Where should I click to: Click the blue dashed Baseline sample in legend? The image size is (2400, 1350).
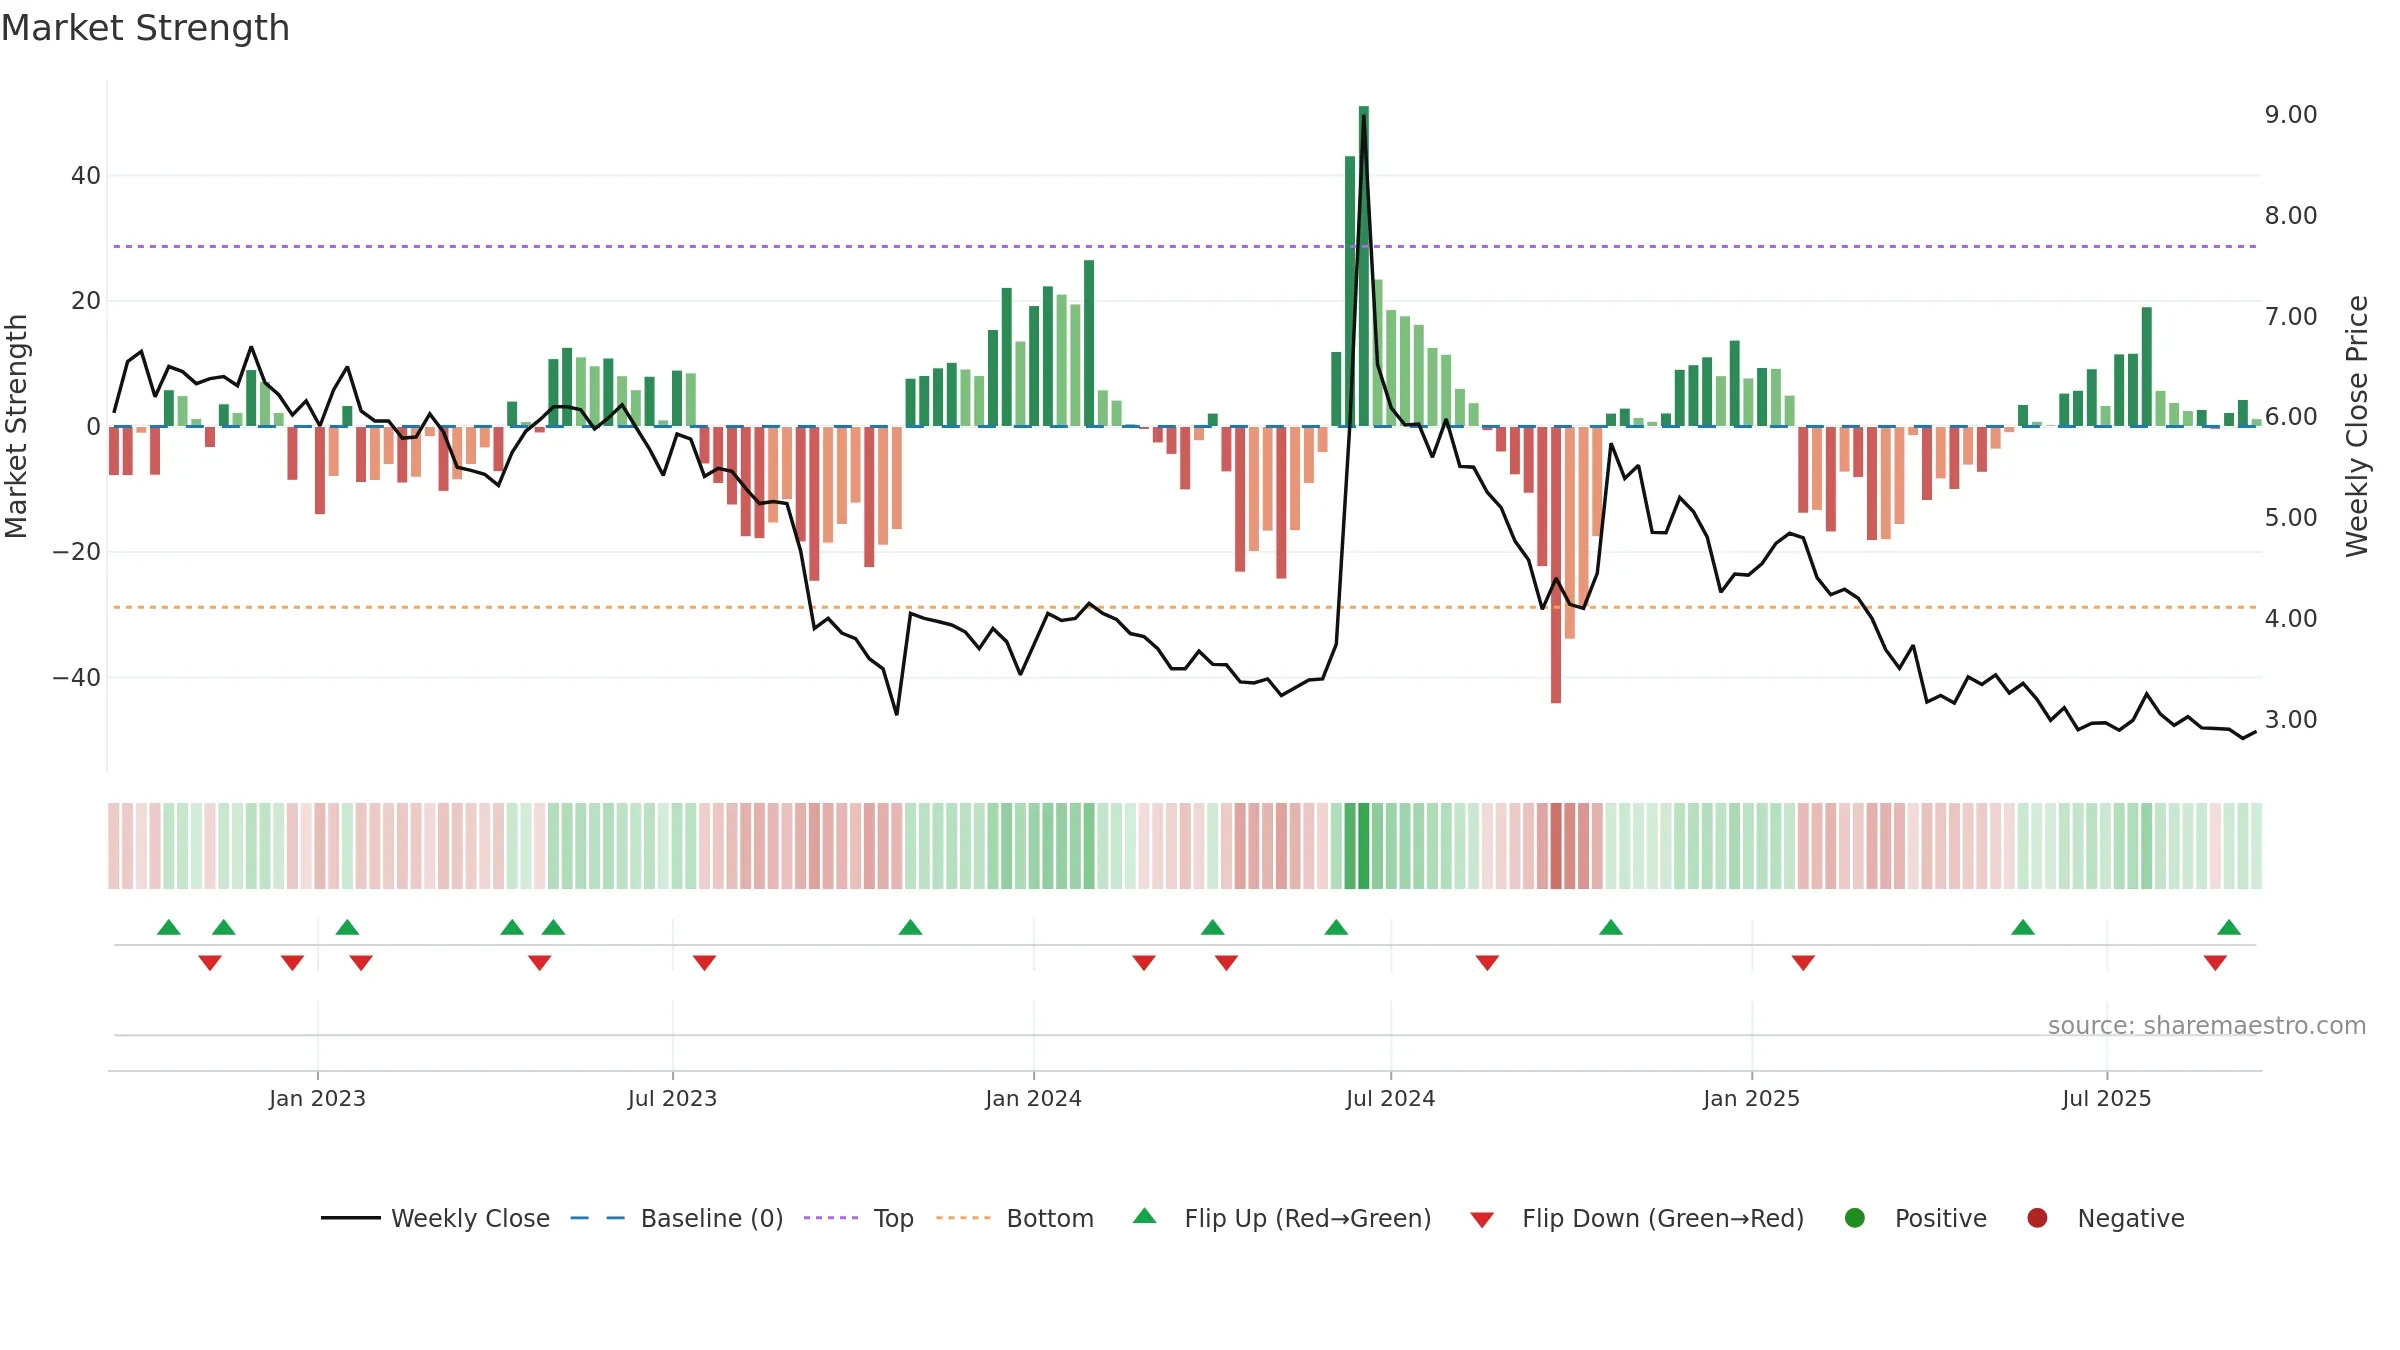click(x=598, y=1218)
